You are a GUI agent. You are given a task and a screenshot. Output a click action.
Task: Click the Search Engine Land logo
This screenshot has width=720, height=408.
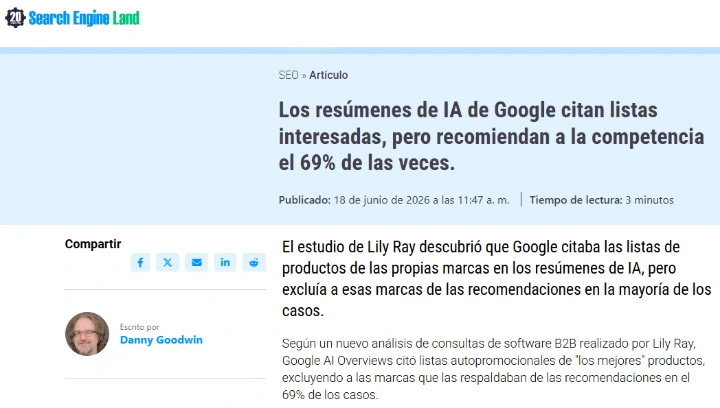(x=73, y=18)
